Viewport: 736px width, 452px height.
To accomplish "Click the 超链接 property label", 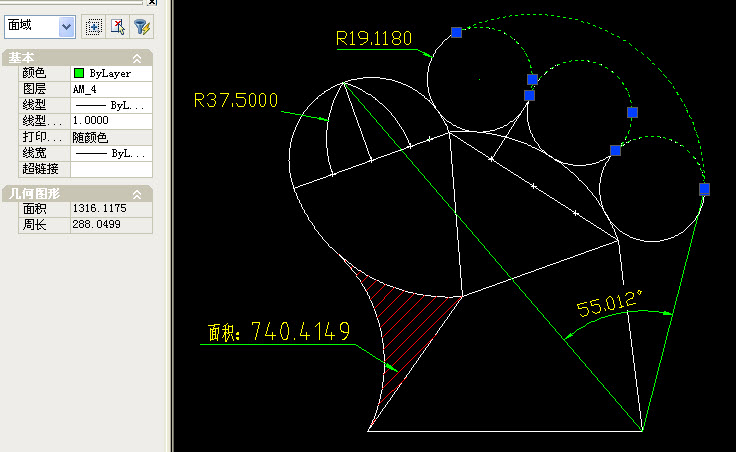I will (x=40, y=169).
